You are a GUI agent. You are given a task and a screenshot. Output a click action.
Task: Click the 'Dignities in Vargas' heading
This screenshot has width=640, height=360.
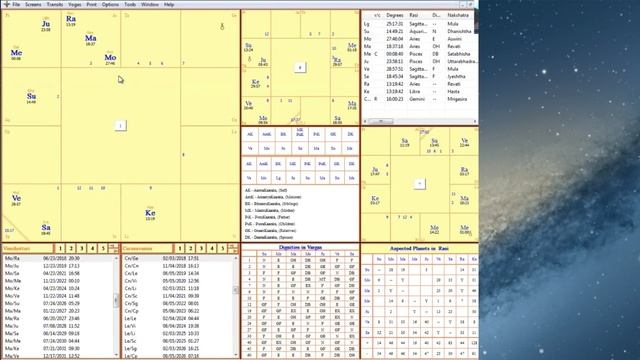coord(300,247)
